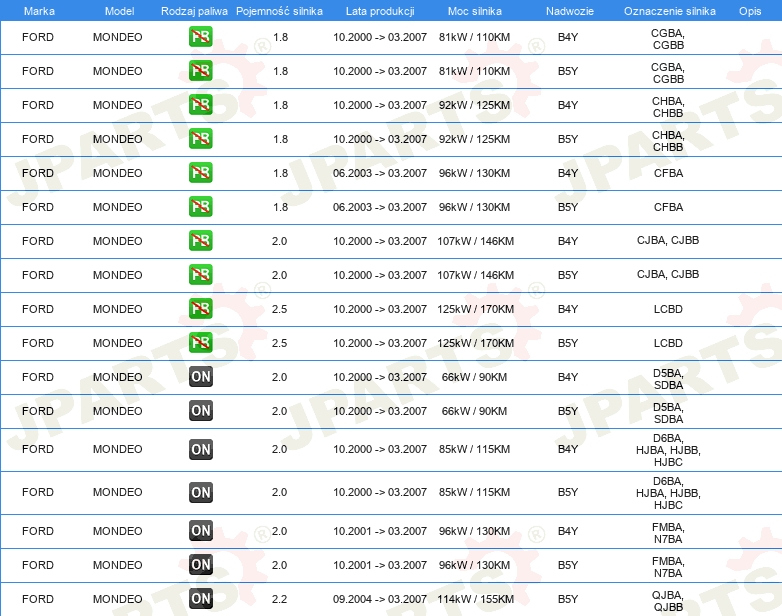Select the '2.2' engine capacity cell
The image size is (782, 616).
[x=279, y=599]
